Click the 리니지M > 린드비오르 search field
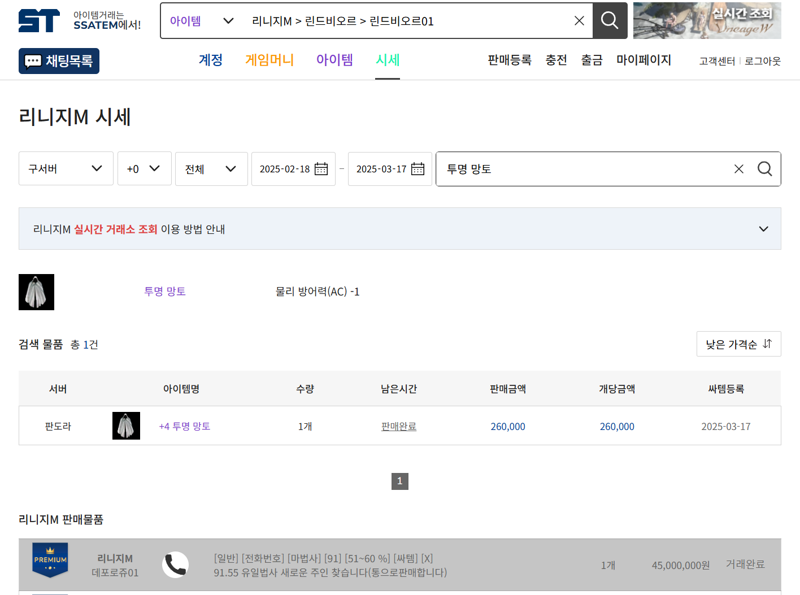 point(406,21)
